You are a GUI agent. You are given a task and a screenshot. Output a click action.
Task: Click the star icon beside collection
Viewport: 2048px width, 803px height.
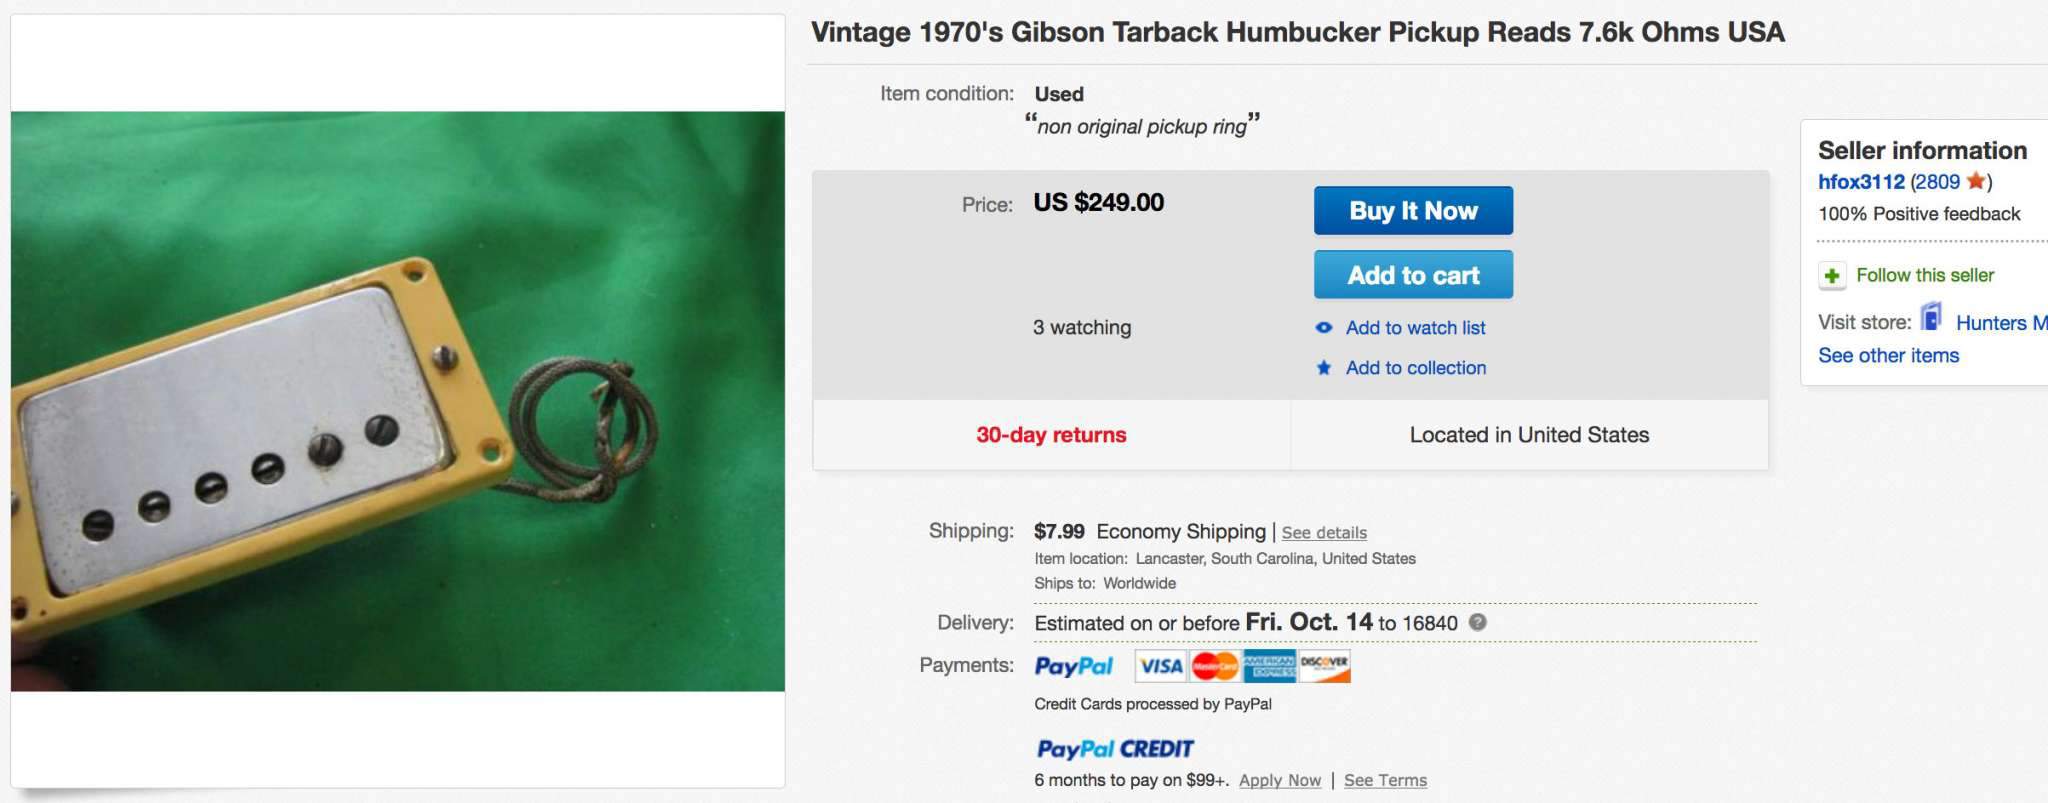(x=1324, y=368)
